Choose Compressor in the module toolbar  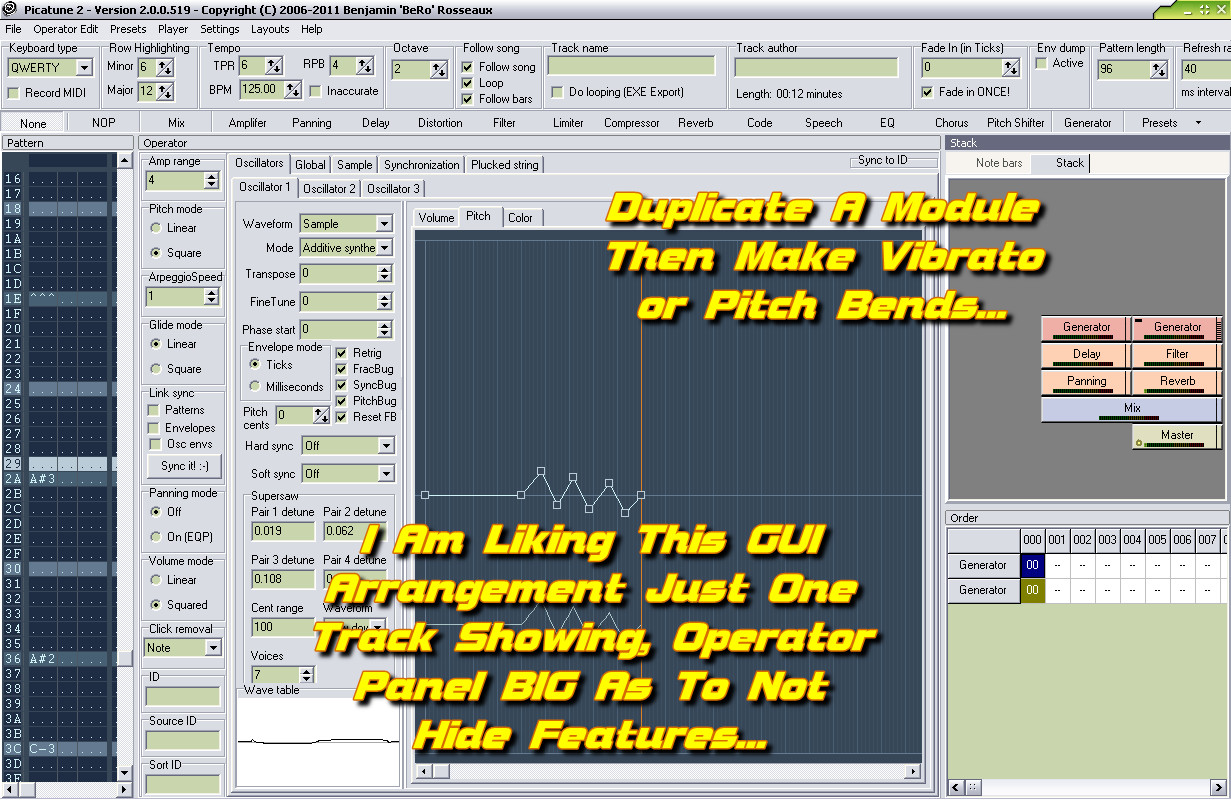632,123
